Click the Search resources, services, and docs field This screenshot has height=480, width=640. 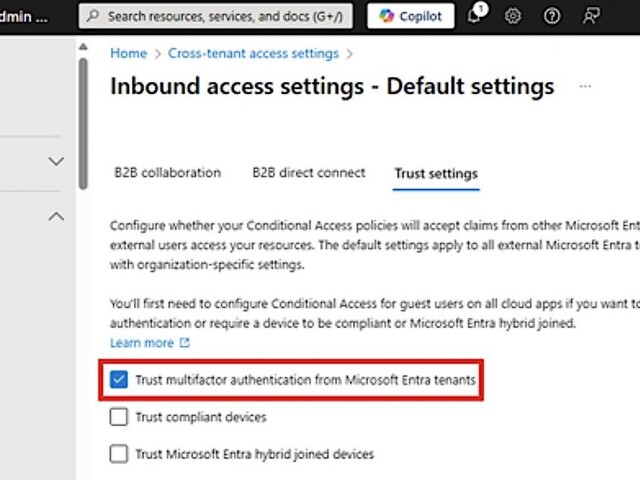point(216,16)
